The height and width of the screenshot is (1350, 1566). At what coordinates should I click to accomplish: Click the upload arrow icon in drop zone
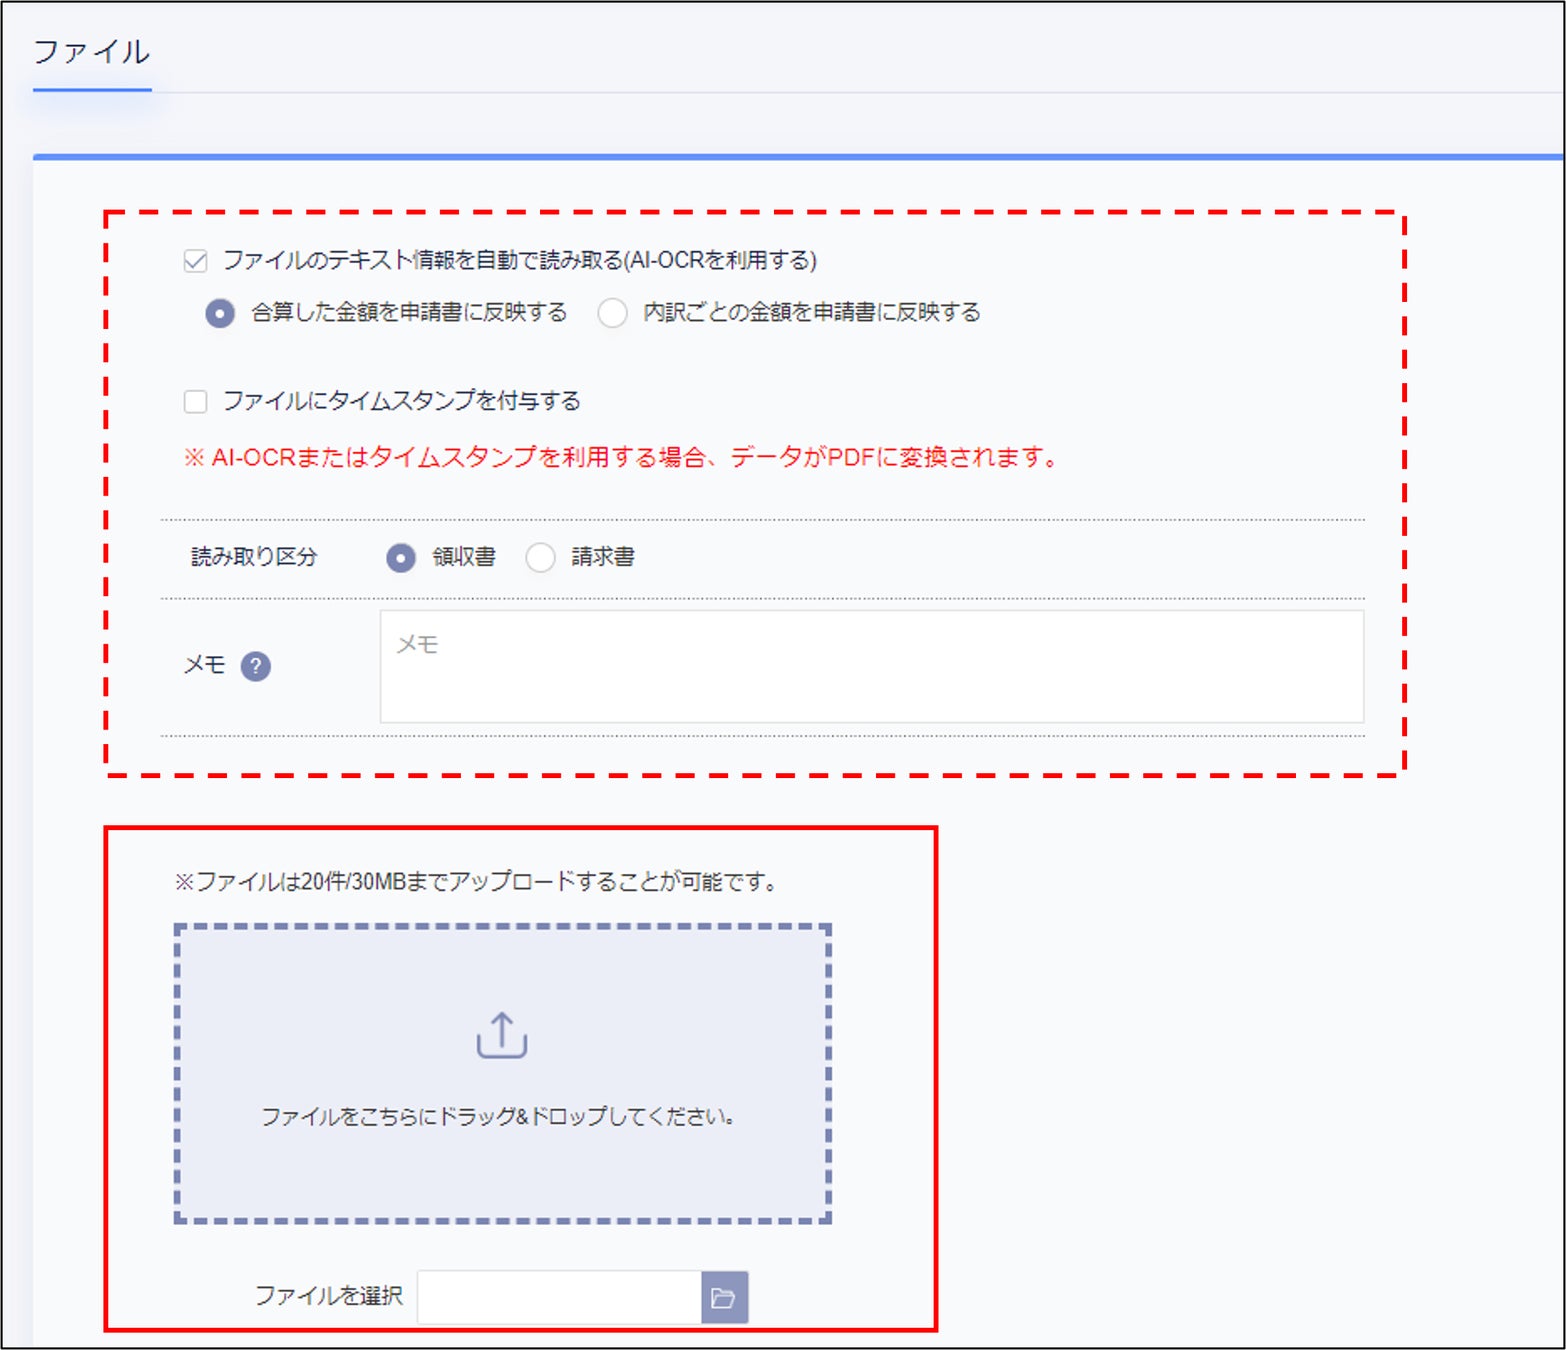502,1035
